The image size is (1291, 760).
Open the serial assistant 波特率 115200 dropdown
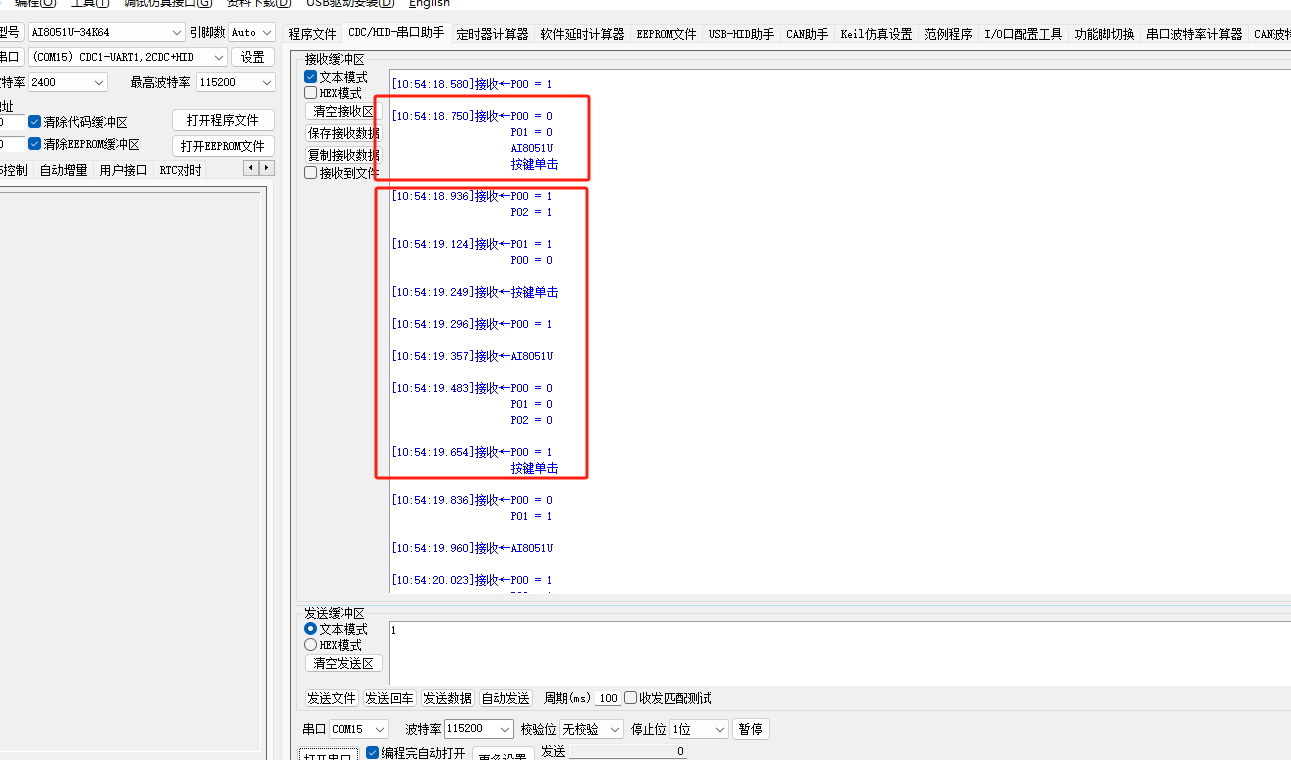point(478,729)
